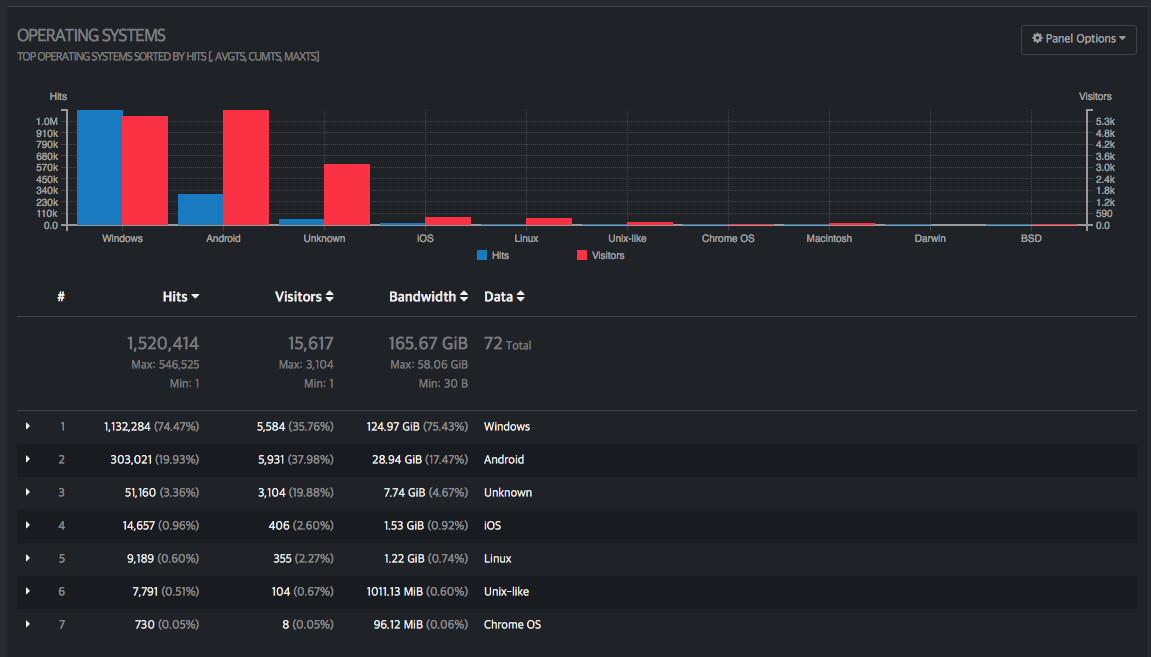
Task: Expand the Linux row arrow
Action: [28, 558]
